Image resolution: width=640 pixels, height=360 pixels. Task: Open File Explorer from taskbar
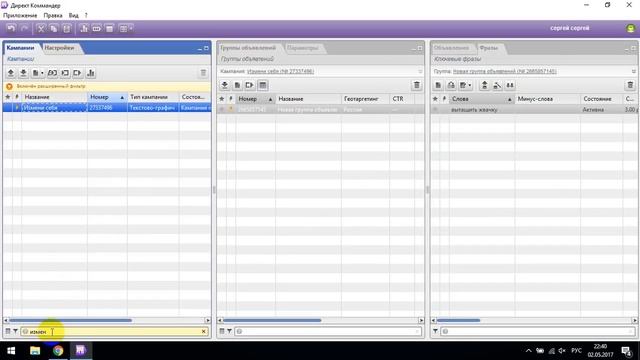tap(35, 351)
